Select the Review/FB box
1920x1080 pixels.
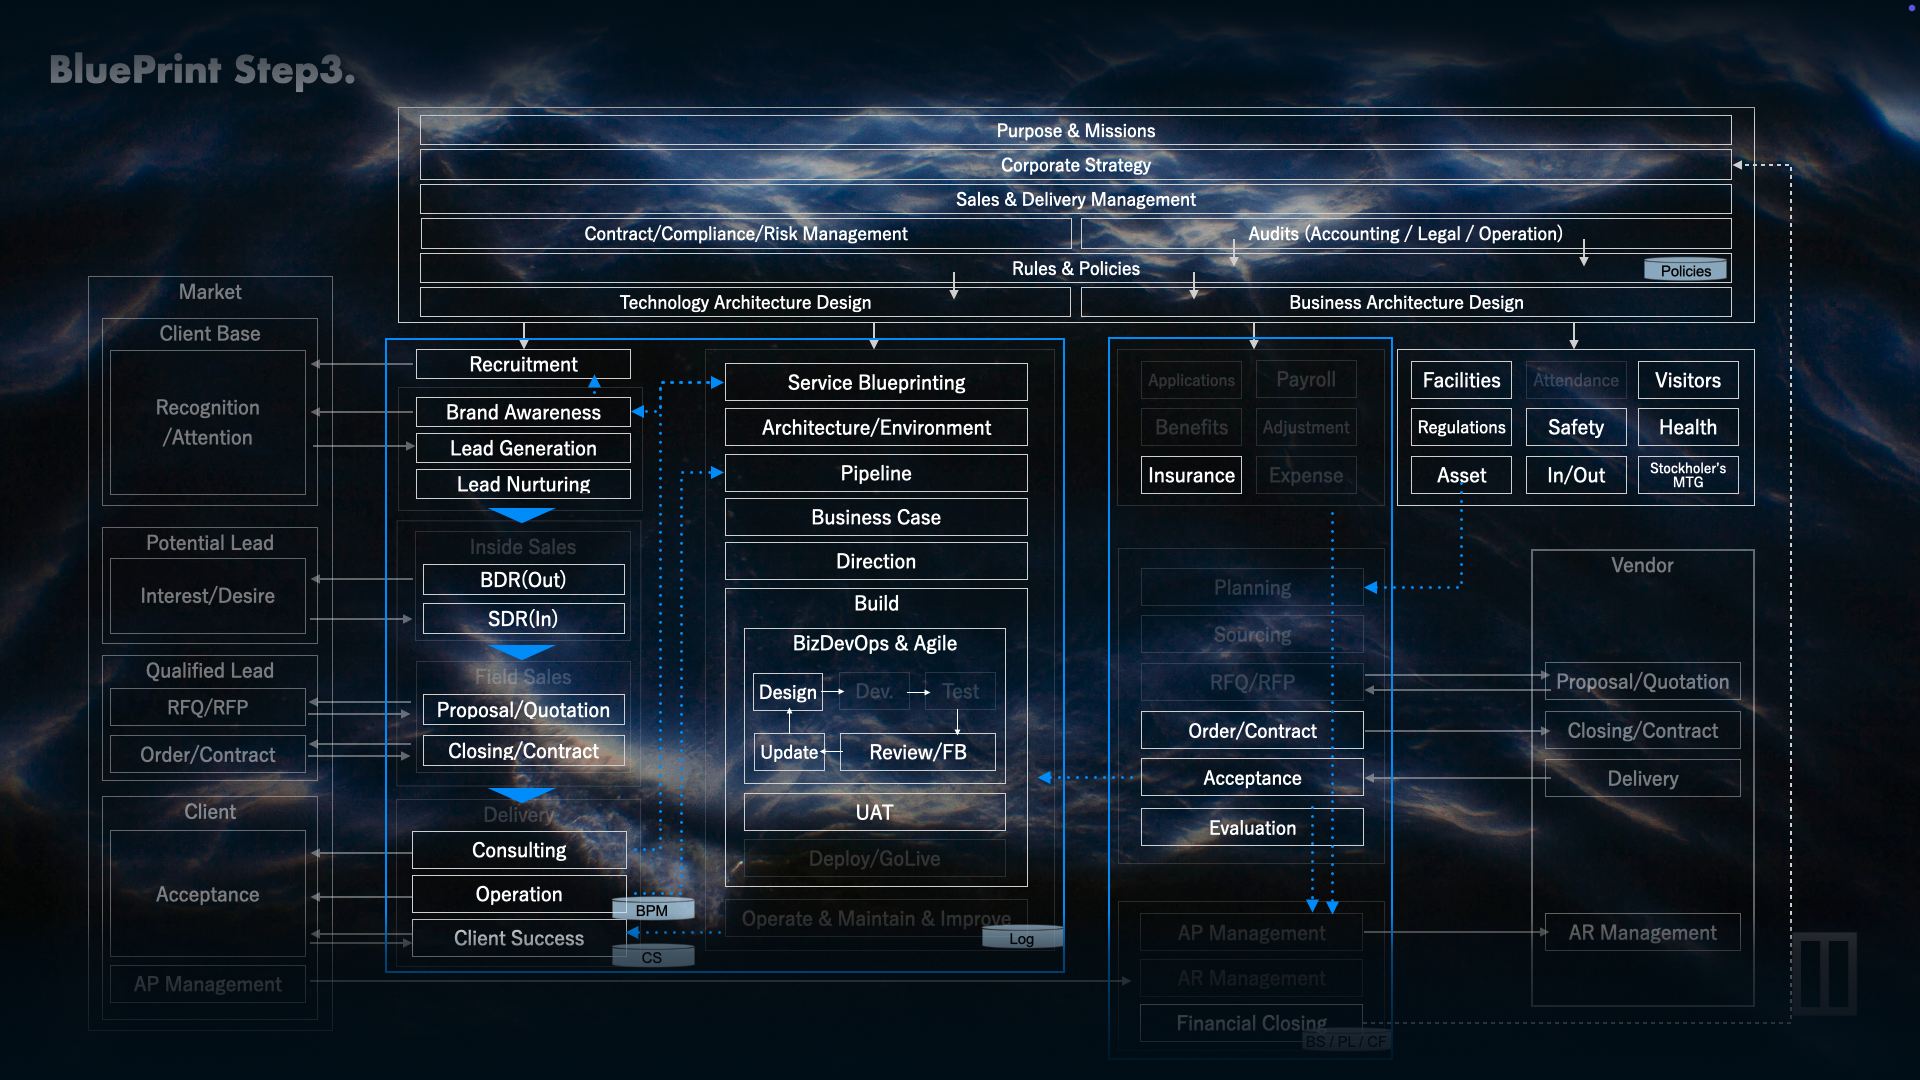click(917, 752)
